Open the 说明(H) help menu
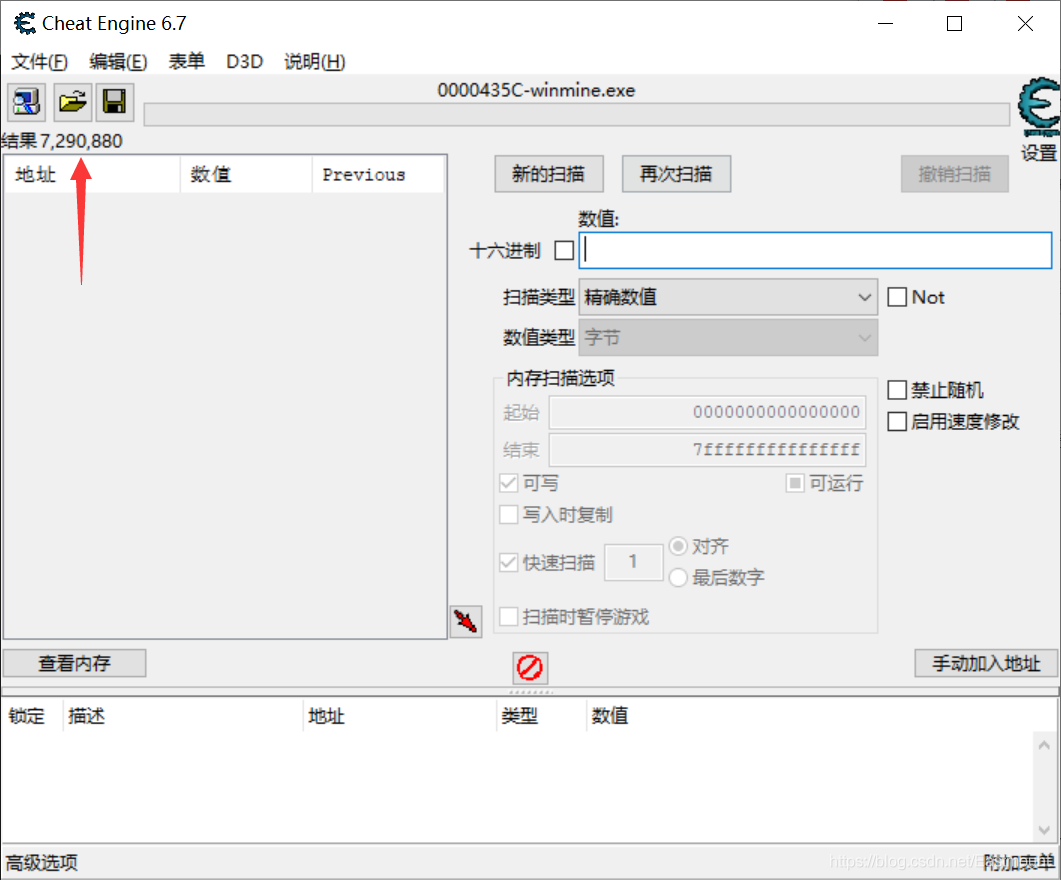The width and height of the screenshot is (1061, 880). [x=315, y=62]
